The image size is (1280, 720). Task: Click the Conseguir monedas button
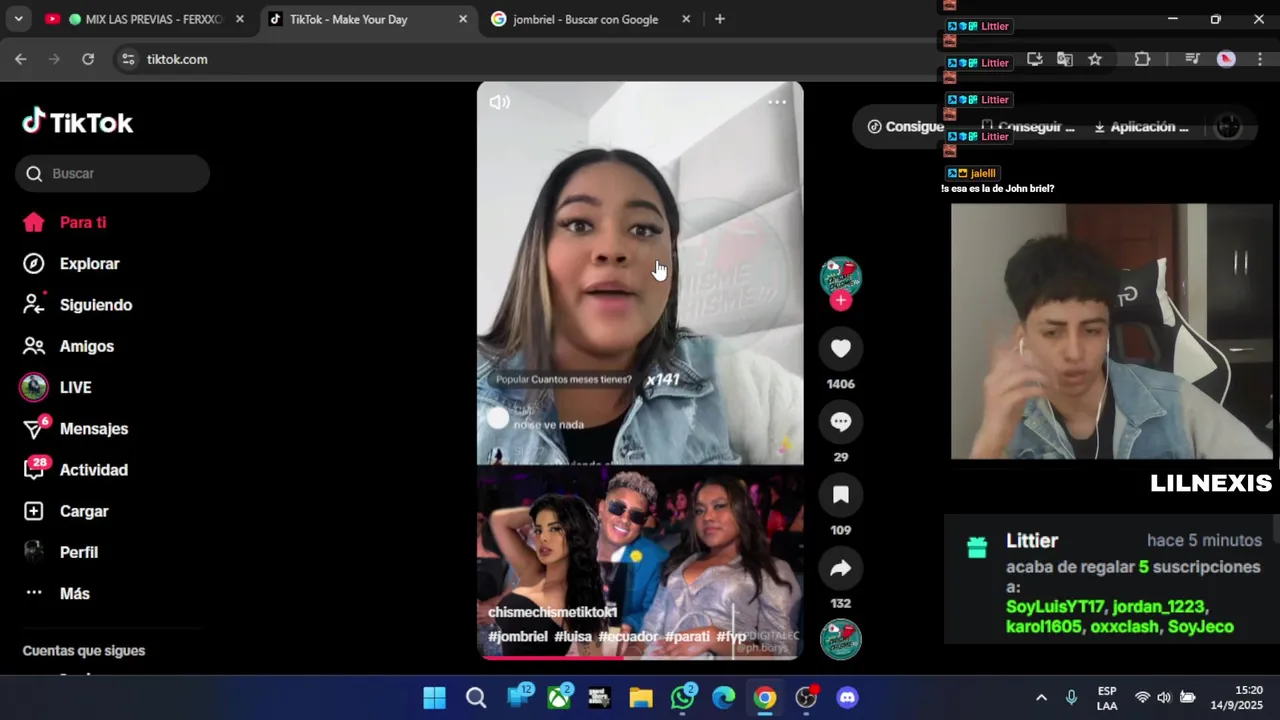[x=1026, y=127]
